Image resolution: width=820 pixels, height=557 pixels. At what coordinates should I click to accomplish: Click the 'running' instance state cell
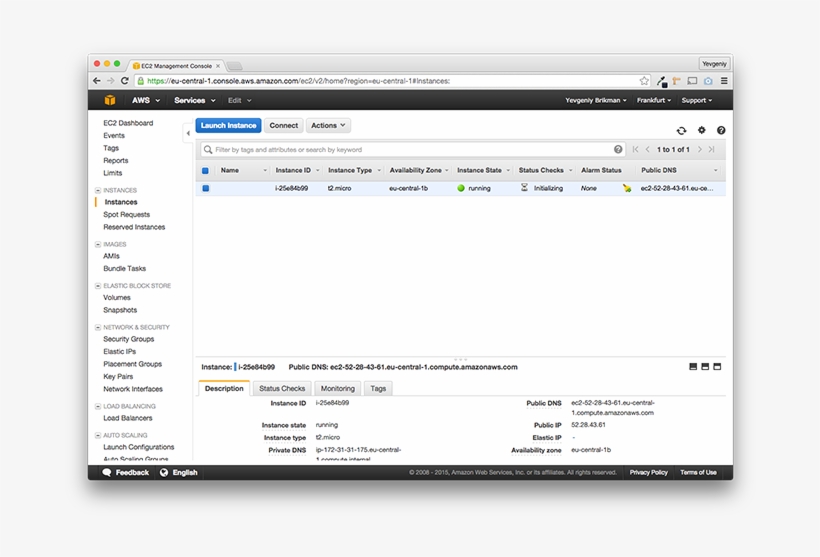pos(479,188)
